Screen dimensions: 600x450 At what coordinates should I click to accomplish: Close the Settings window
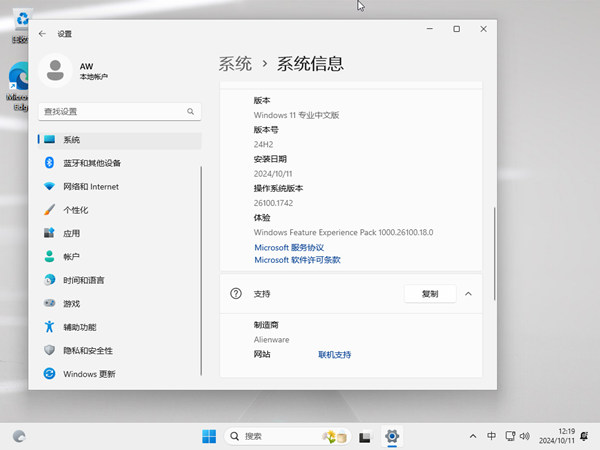(483, 29)
